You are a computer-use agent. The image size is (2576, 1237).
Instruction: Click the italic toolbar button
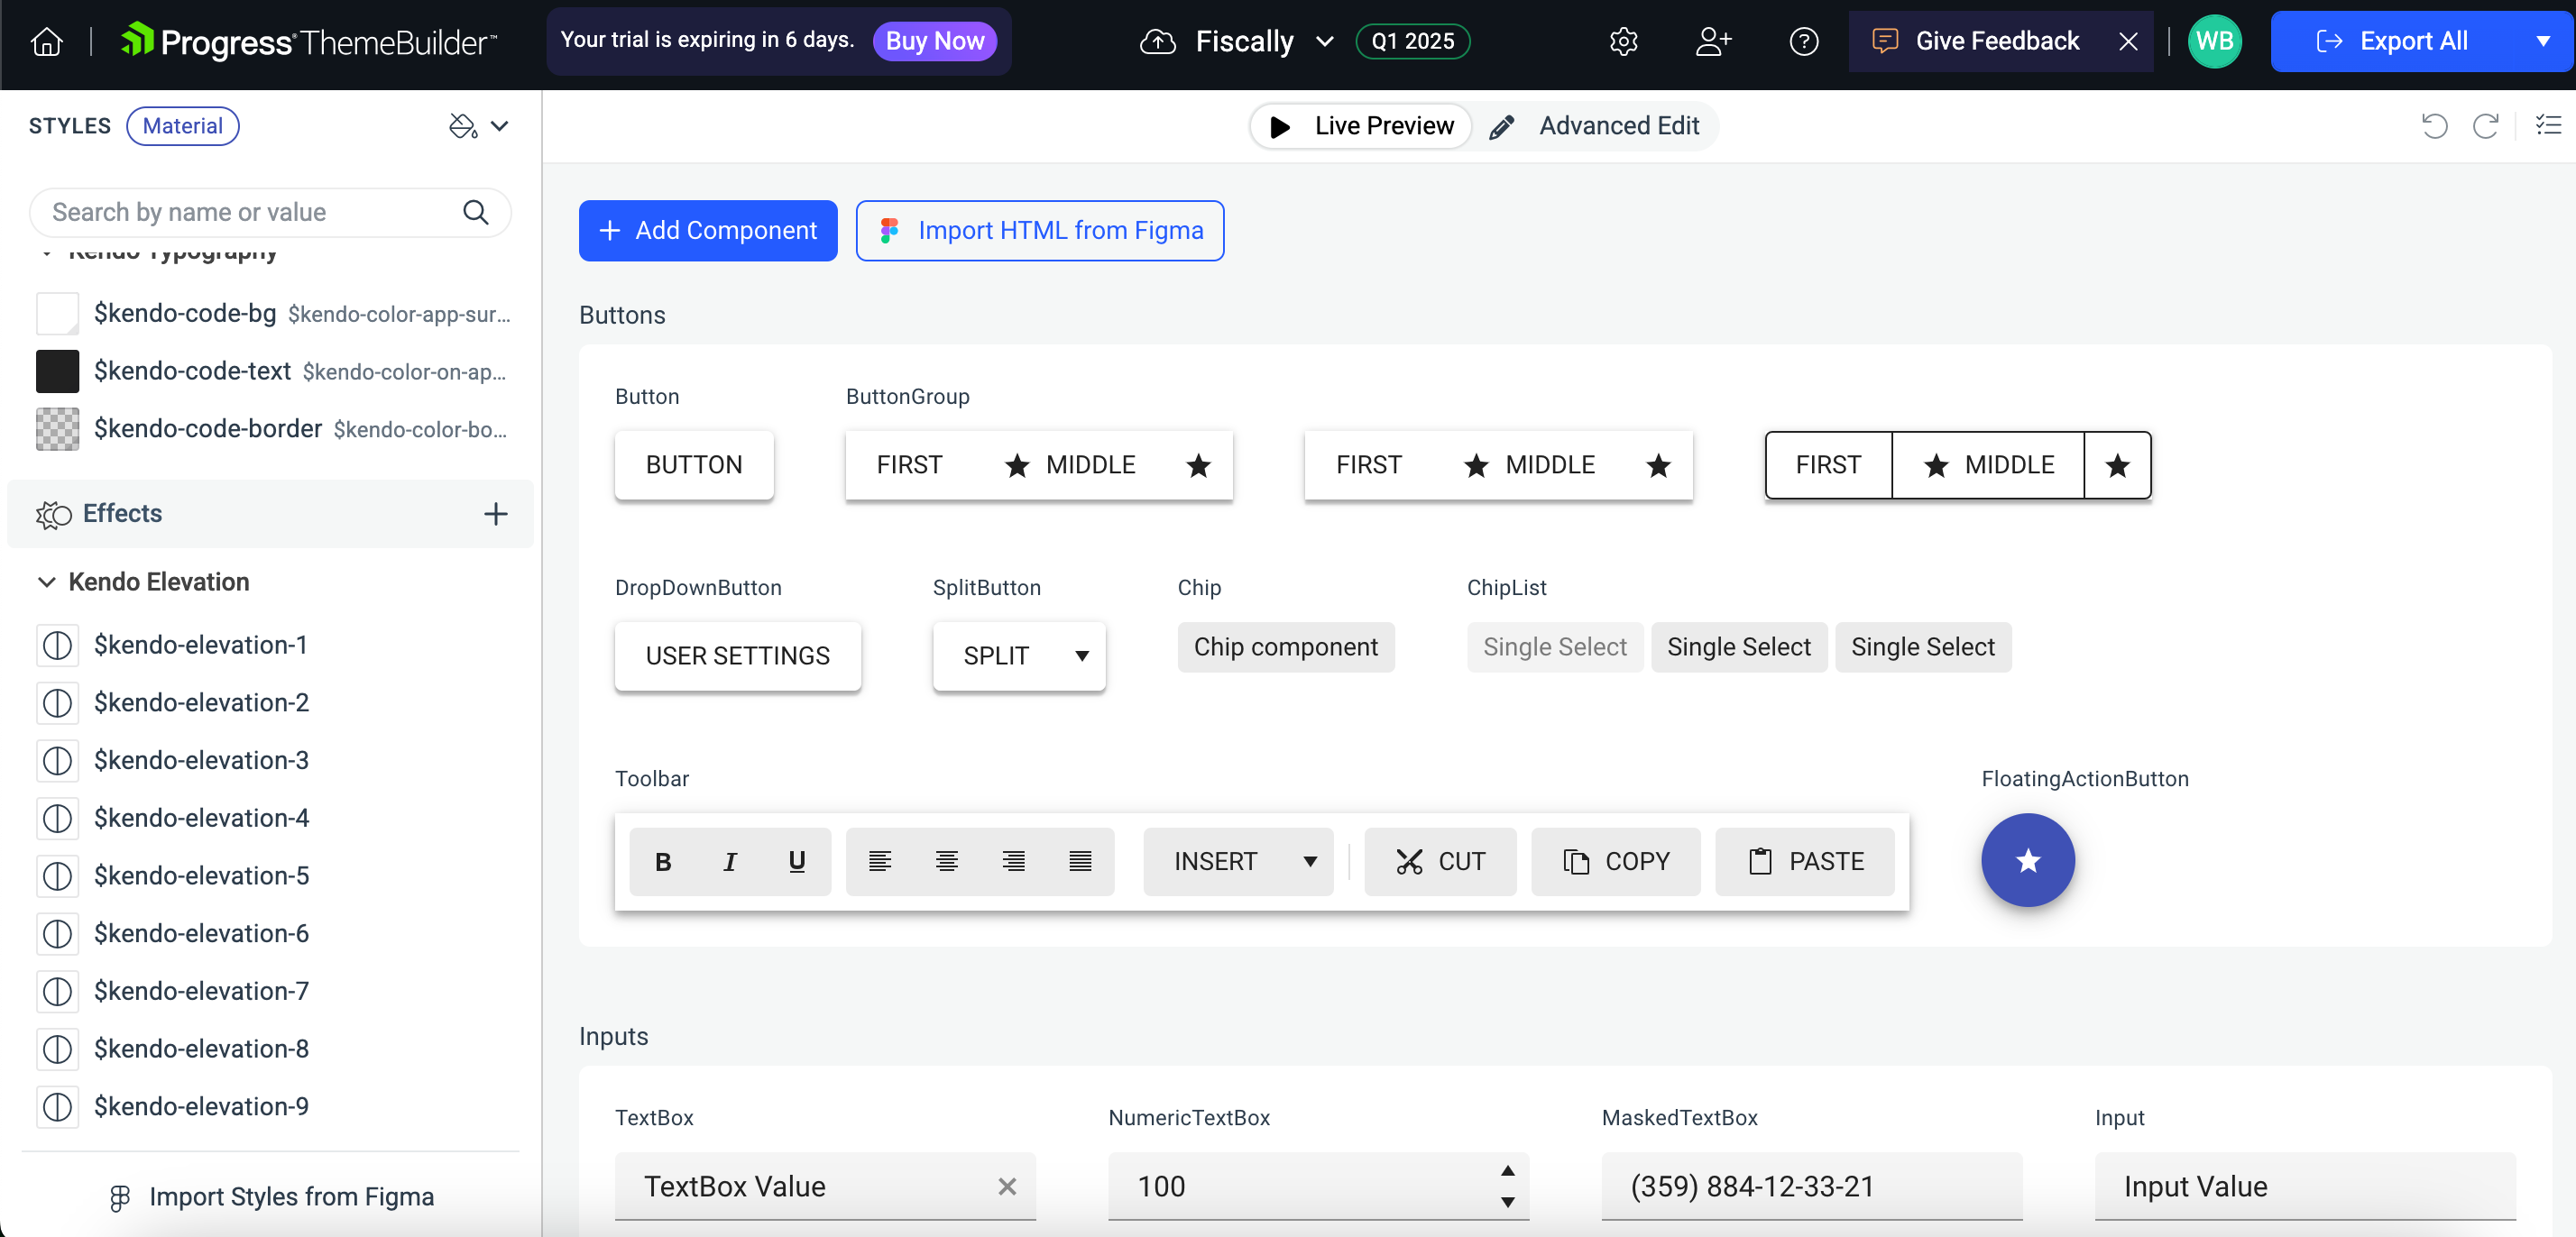730,861
